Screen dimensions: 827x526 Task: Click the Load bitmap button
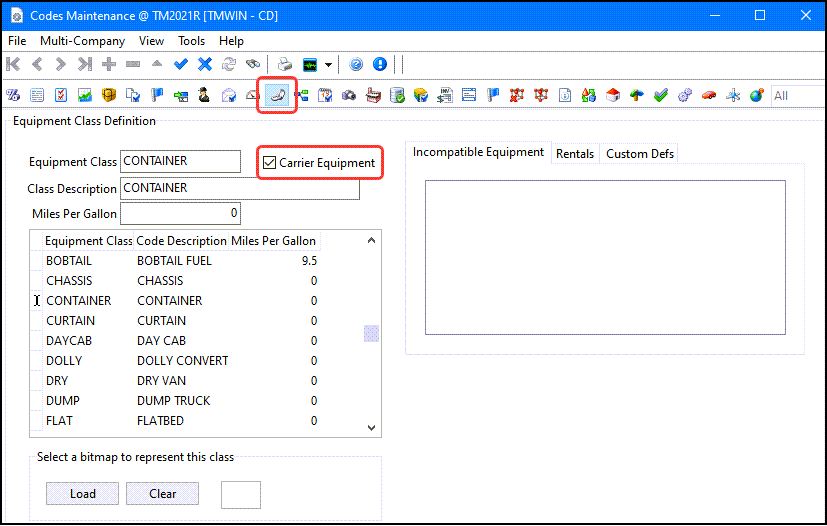pos(82,493)
